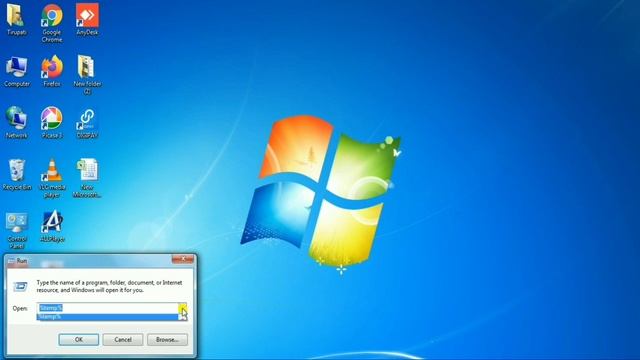Open the Tirupati folder on desktop
640x360 pixels.
pos(16,20)
